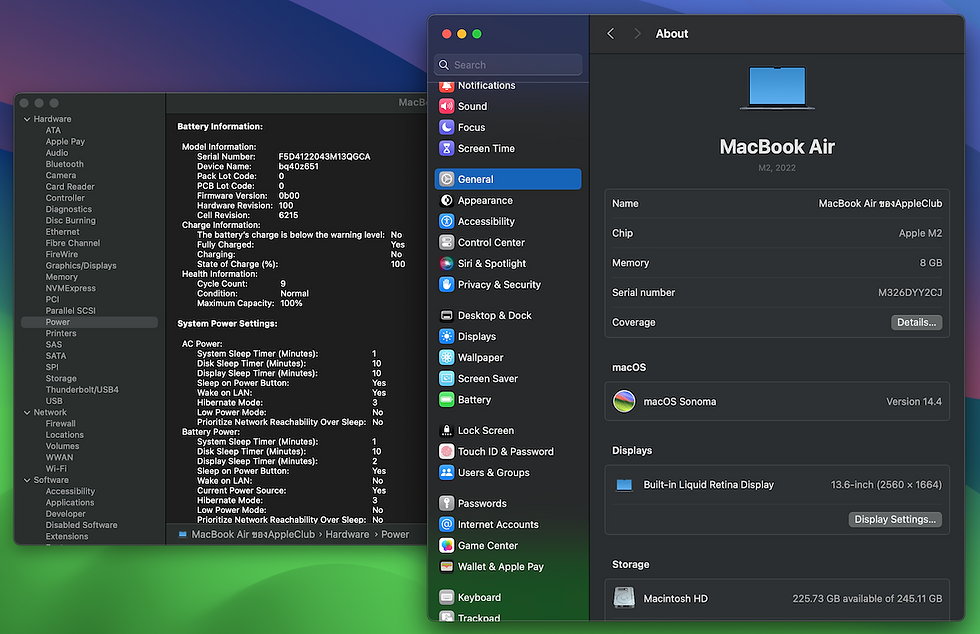
Task: Click the Apple M2 chip value
Action: [920, 233]
